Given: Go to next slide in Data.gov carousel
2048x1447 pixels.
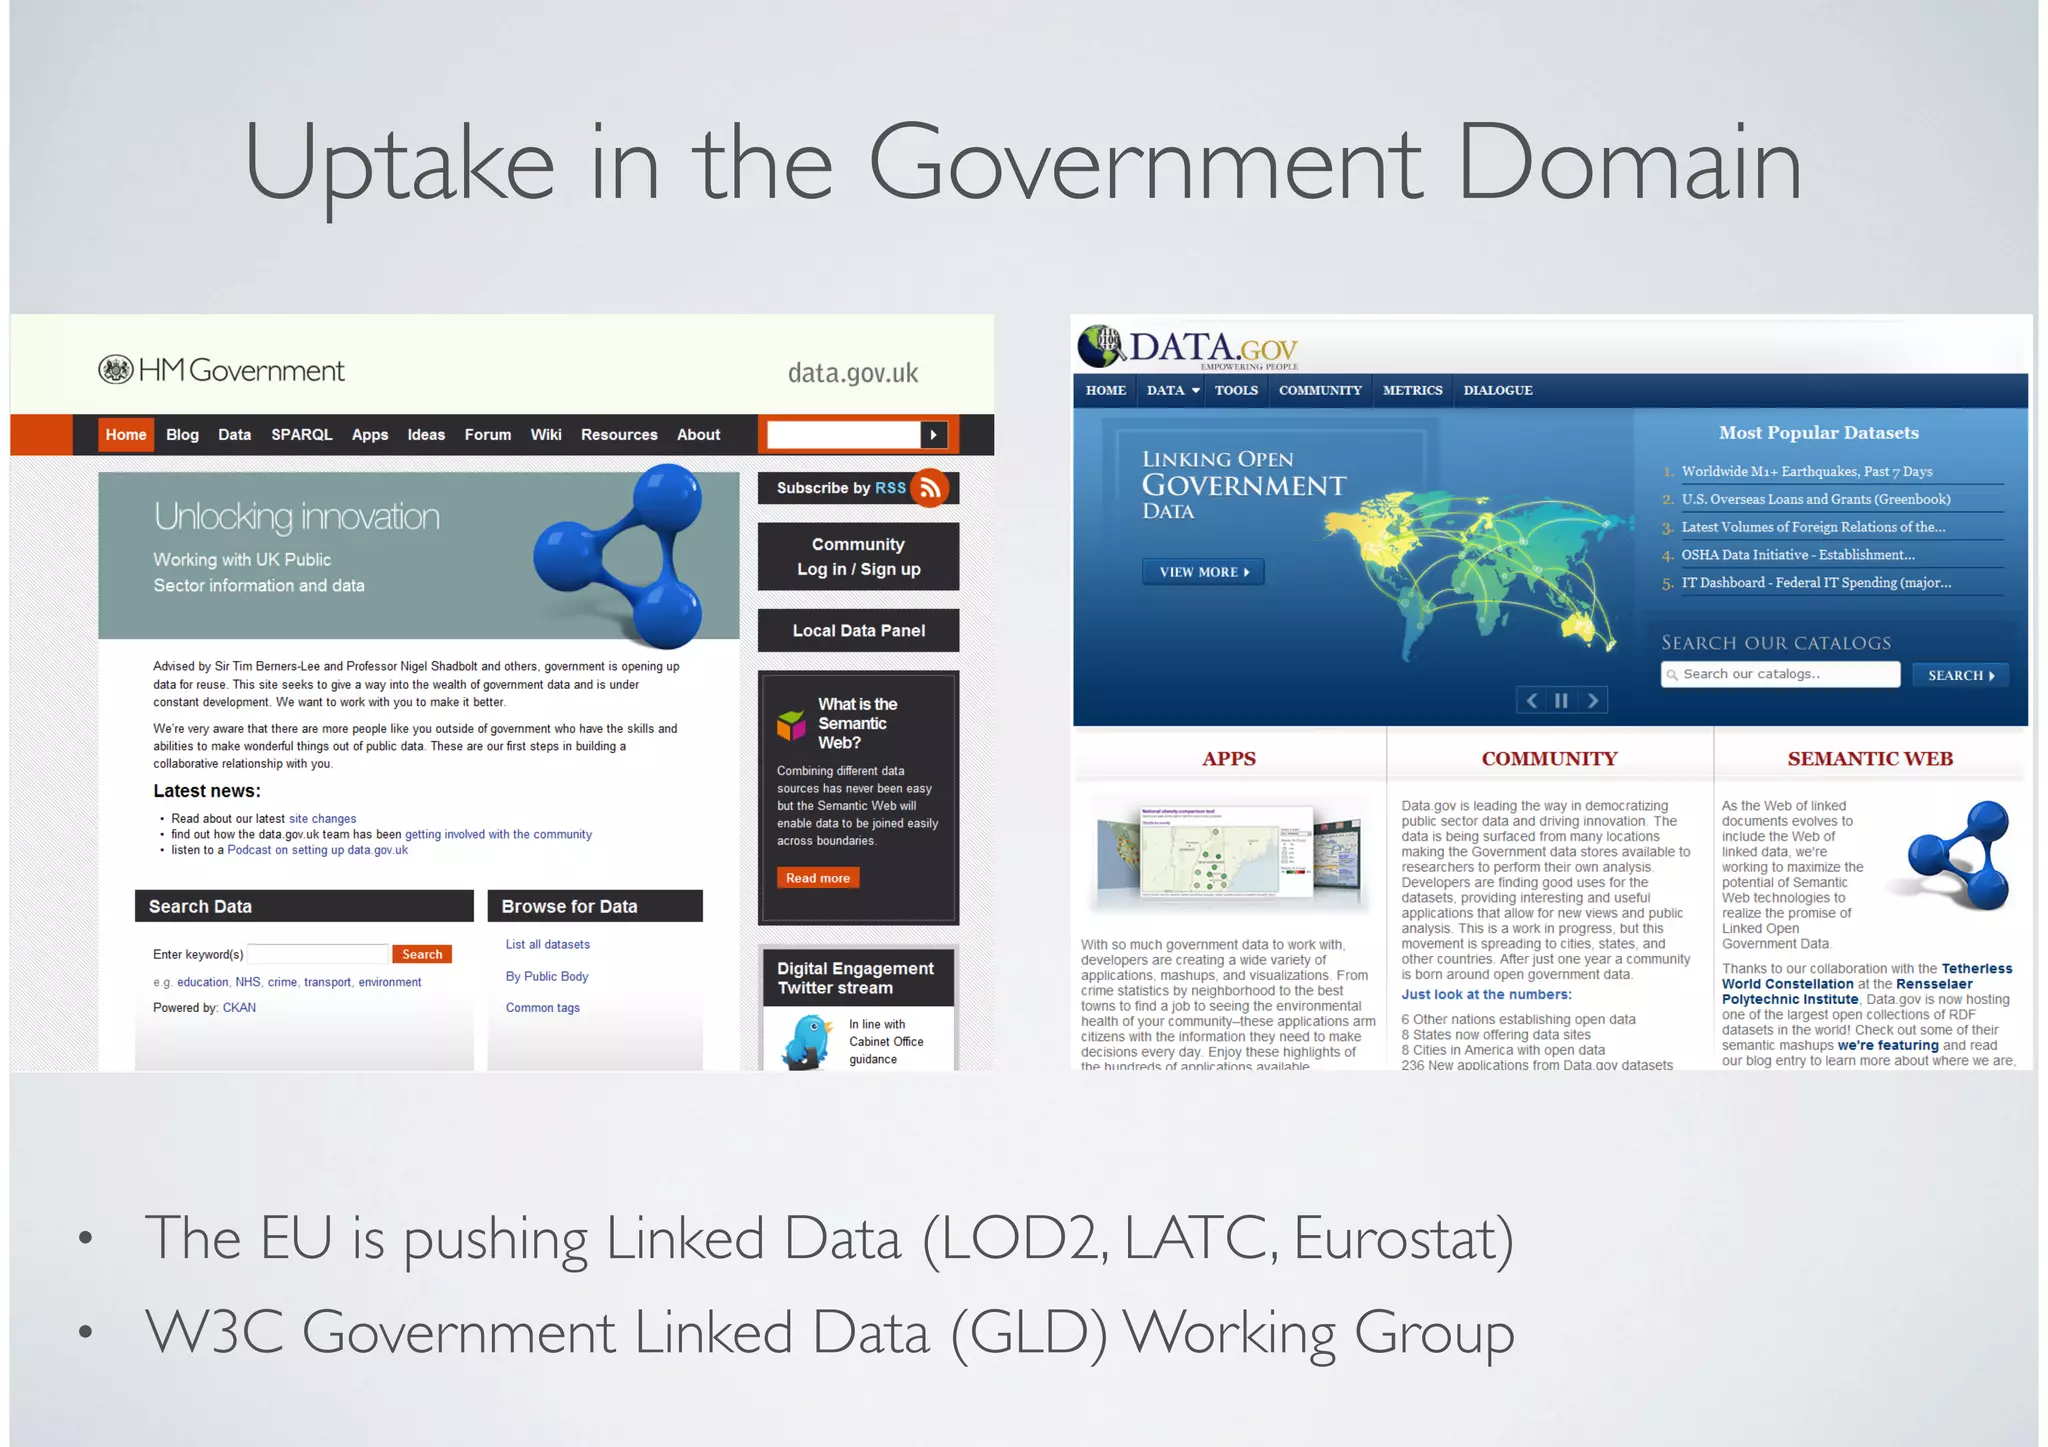Looking at the screenshot, I should (x=1593, y=700).
